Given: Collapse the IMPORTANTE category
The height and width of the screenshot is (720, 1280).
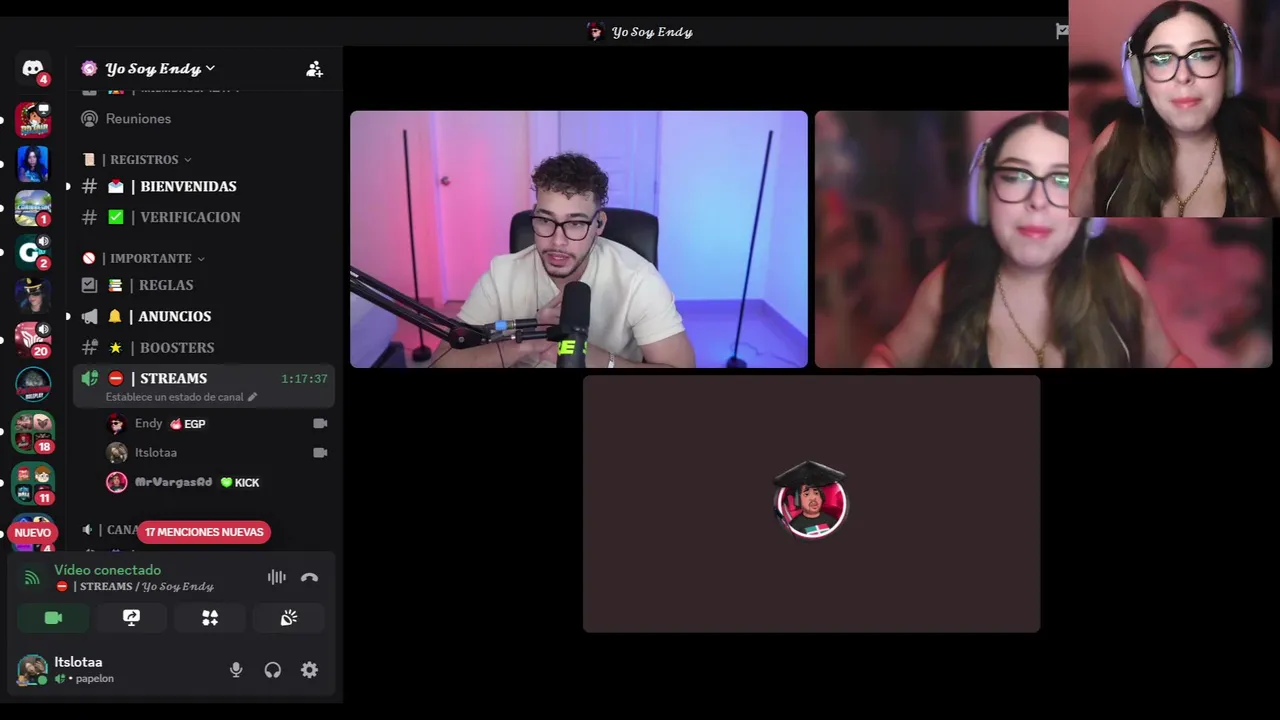Looking at the screenshot, I should click(144, 258).
